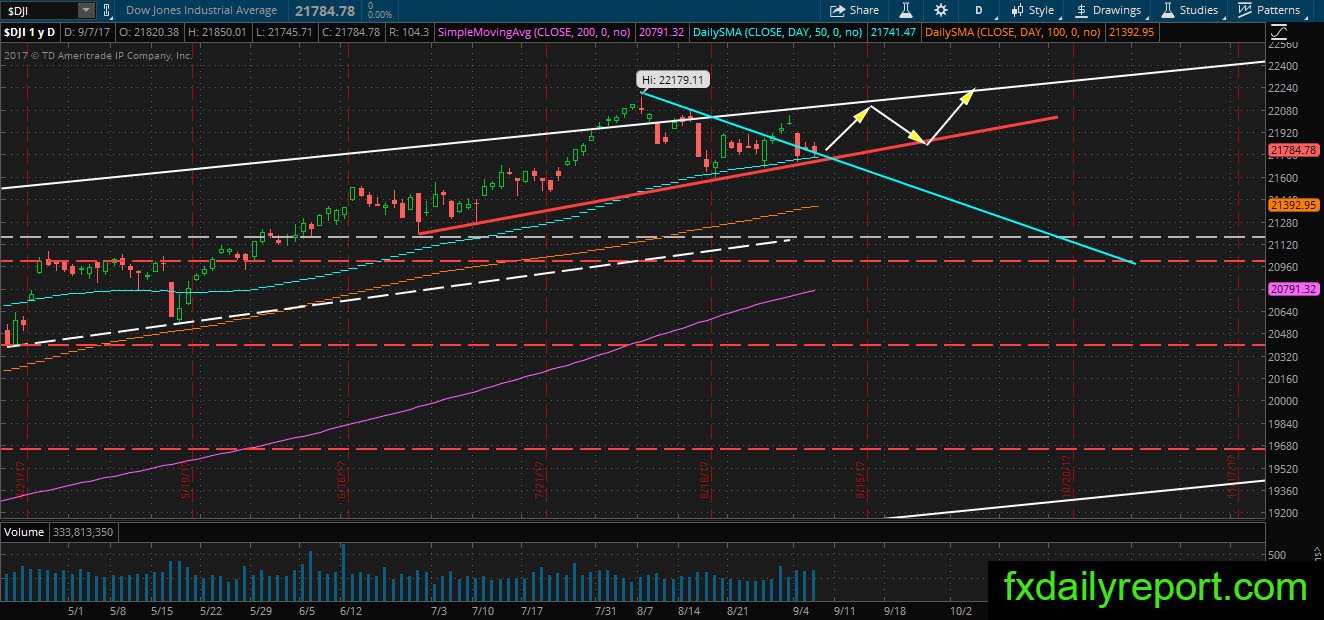Open the D timeframe dropdown
Viewport: 1324px width, 620px height.
click(x=979, y=10)
